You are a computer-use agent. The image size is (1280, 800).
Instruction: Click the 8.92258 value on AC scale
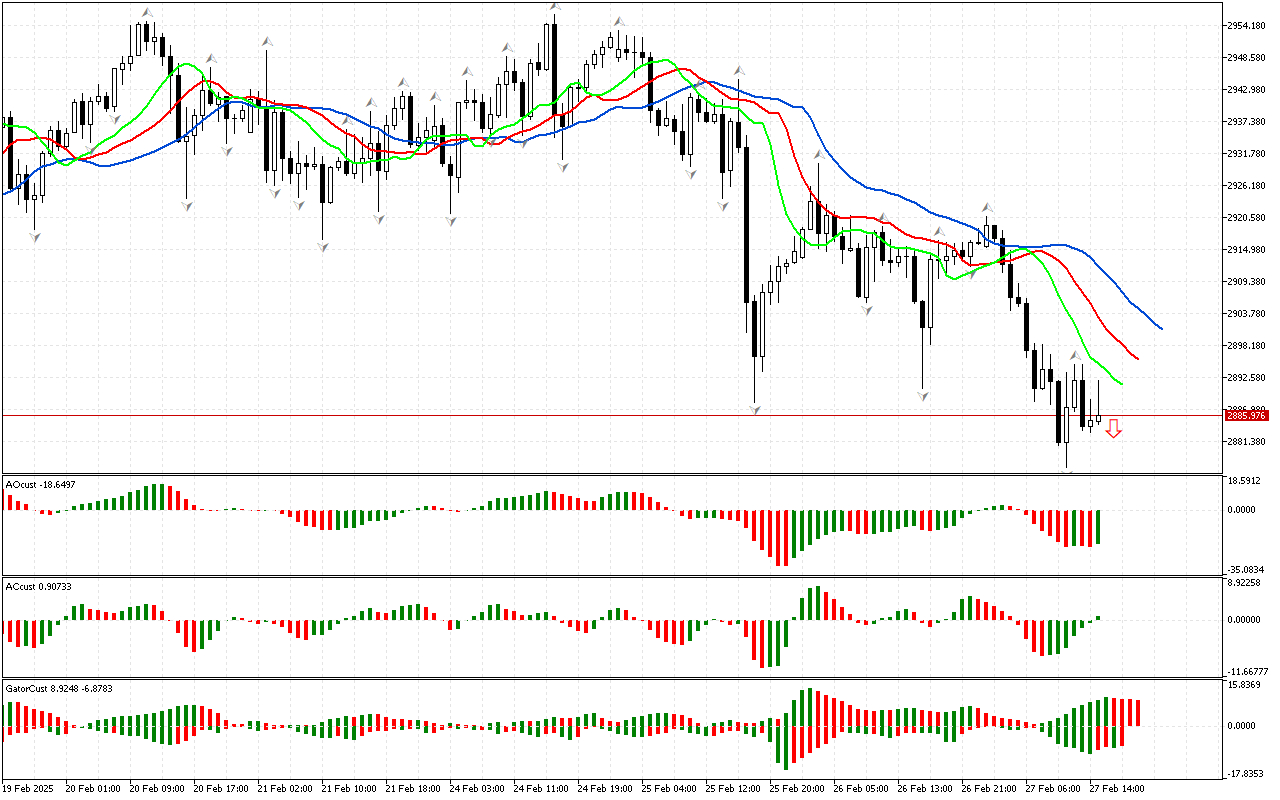click(1244, 583)
